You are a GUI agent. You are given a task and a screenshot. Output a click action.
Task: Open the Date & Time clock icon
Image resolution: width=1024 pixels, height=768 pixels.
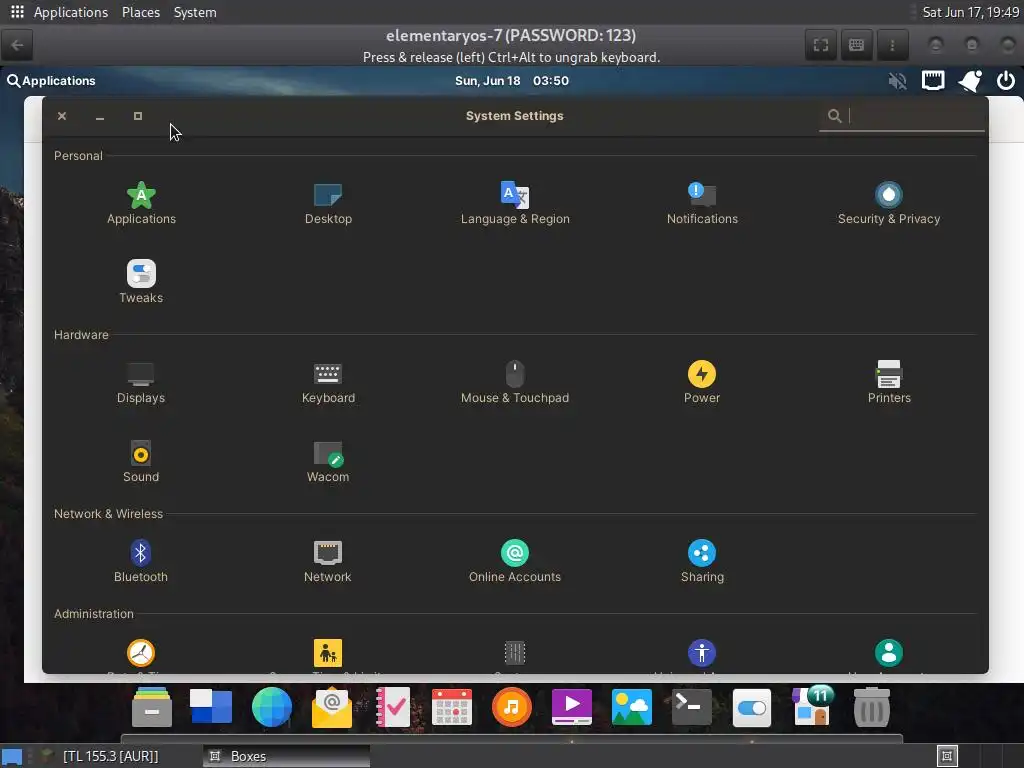141,652
